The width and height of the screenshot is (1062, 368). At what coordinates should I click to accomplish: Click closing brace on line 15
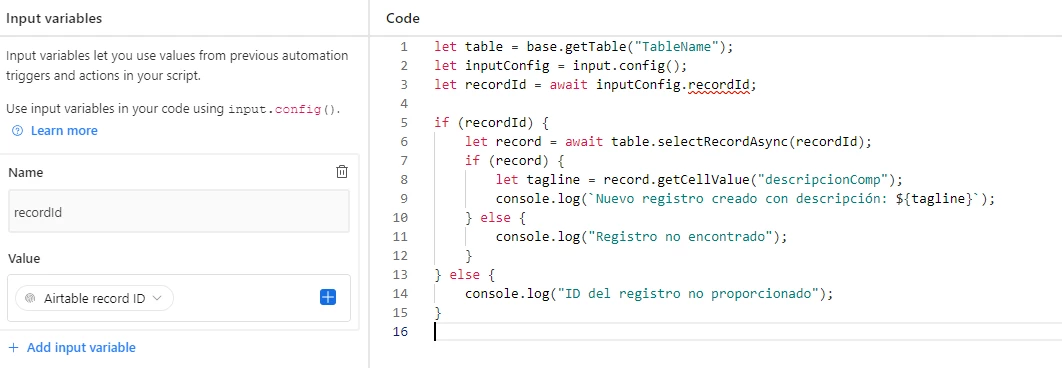[438, 313]
